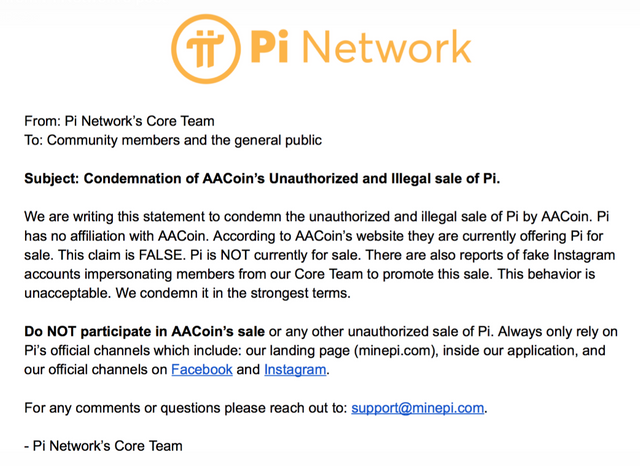Click the Pi Network circular logo icon
640x466 pixels.
coord(206,49)
